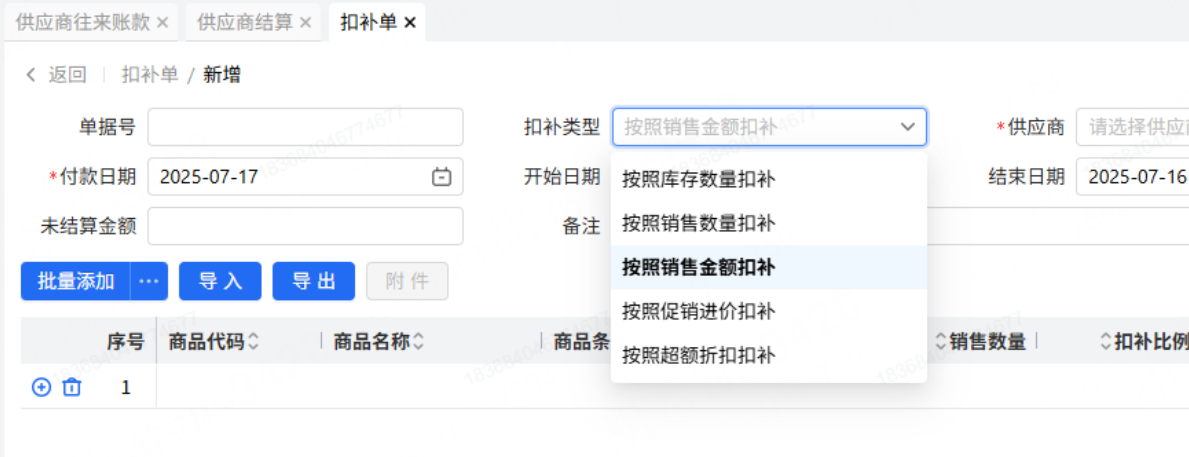Viewport: 1189px width, 457px height.
Task: Switch to 供应商往来账款 tab
Action: (83, 23)
